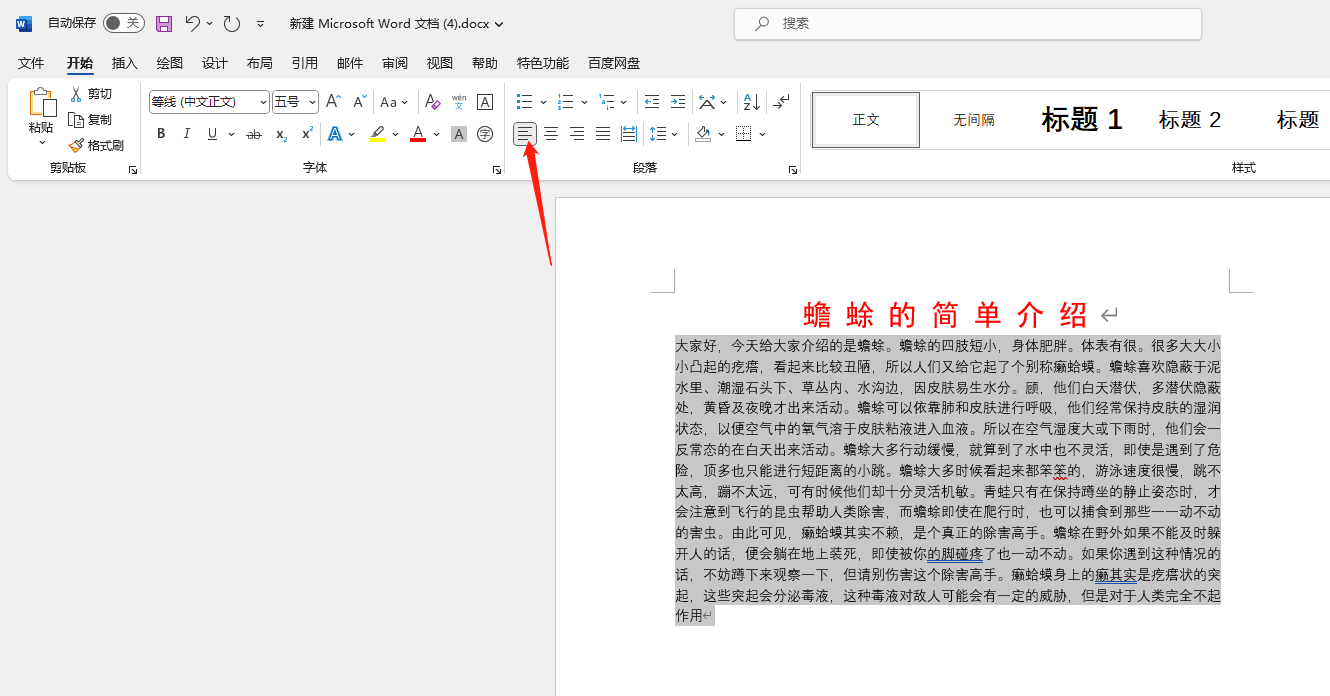
Task: Select the italic formatting icon
Action: (185, 133)
